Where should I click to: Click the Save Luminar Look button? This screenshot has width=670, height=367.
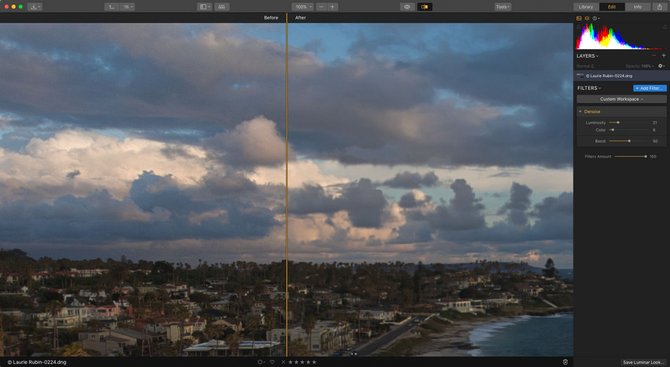tap(643, 362)
